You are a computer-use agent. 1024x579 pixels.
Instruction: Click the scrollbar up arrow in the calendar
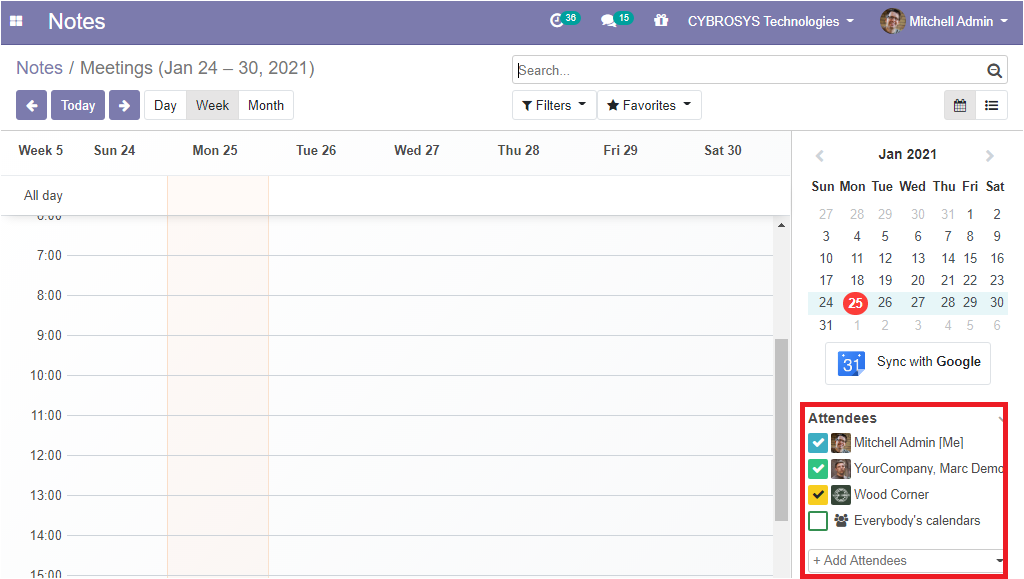click(781, 225)
